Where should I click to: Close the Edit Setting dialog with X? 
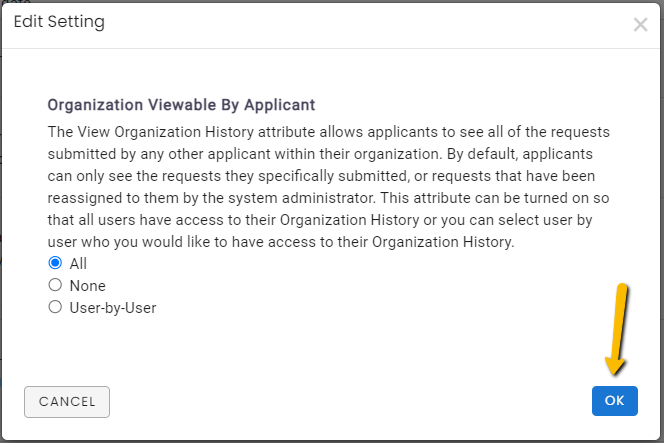pyautogui.click(x=640, y=25)
